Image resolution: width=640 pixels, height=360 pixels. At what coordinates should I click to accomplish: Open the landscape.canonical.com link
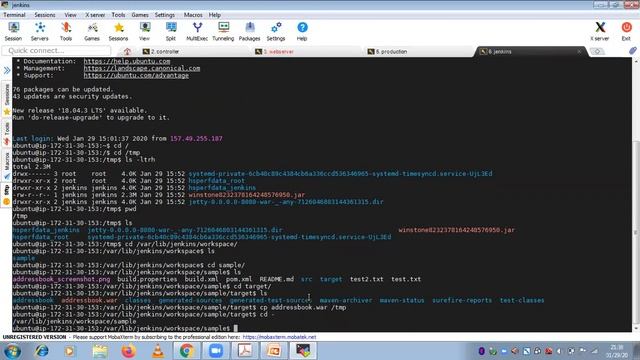(x=142, y=68)
